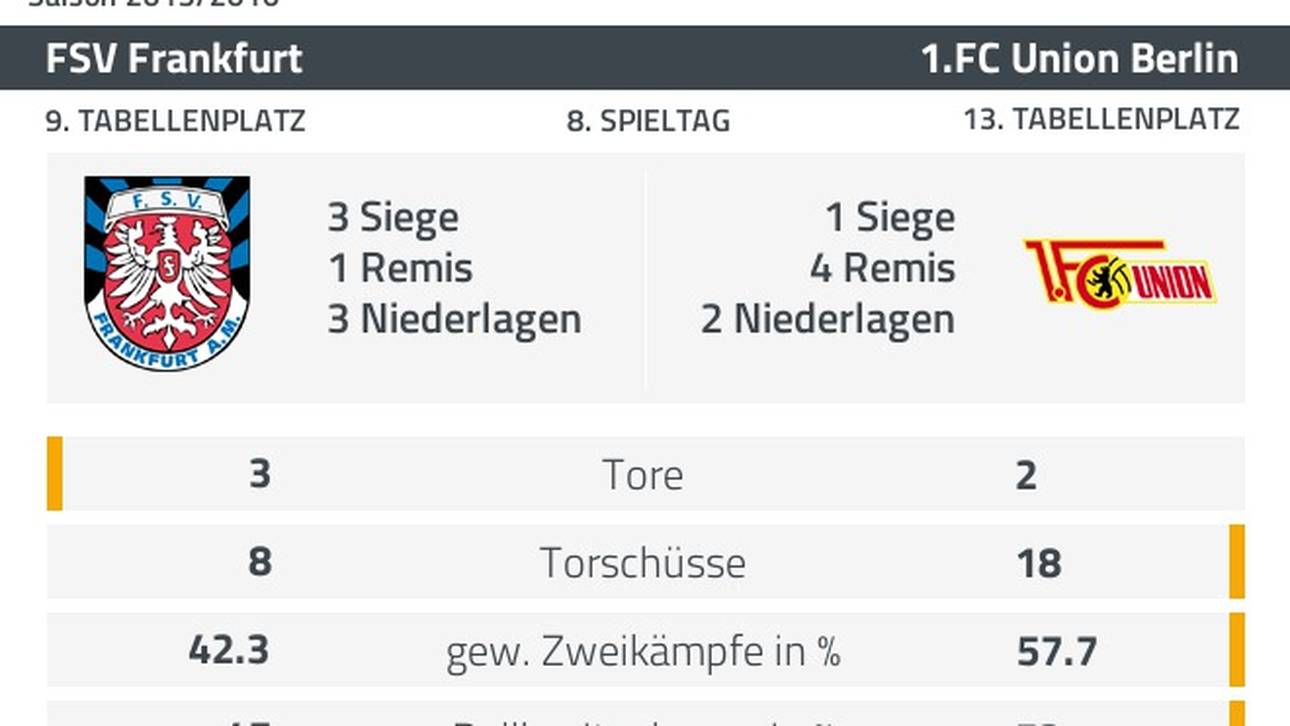Click the 2 Niederlagen text for Union
1290x726 pixels.
tap(828, 319)
